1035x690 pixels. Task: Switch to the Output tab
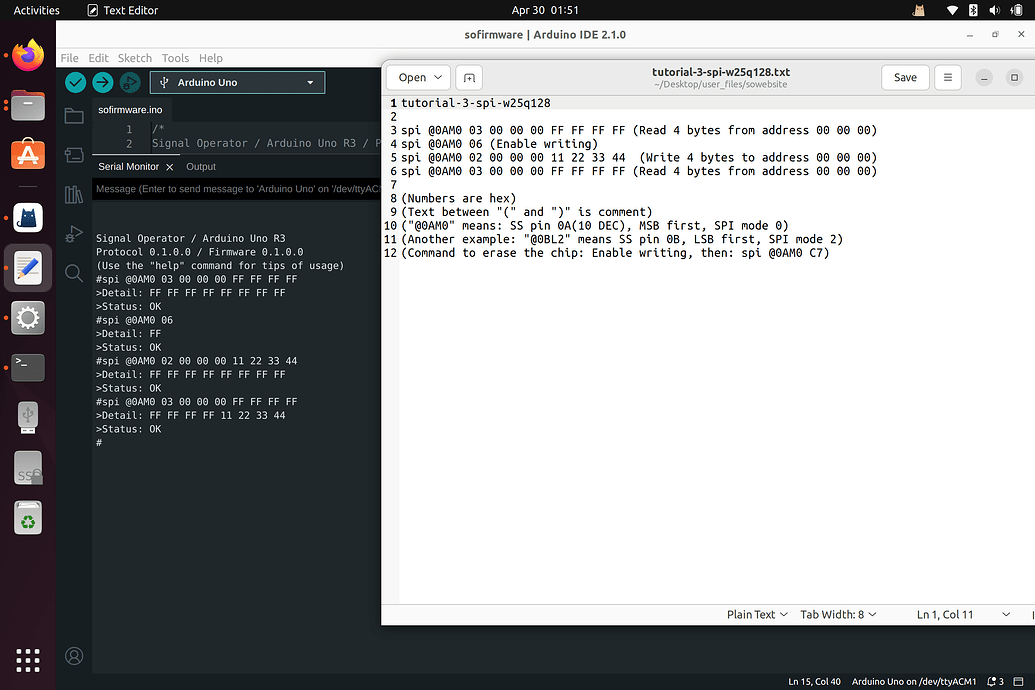(200, 166)
